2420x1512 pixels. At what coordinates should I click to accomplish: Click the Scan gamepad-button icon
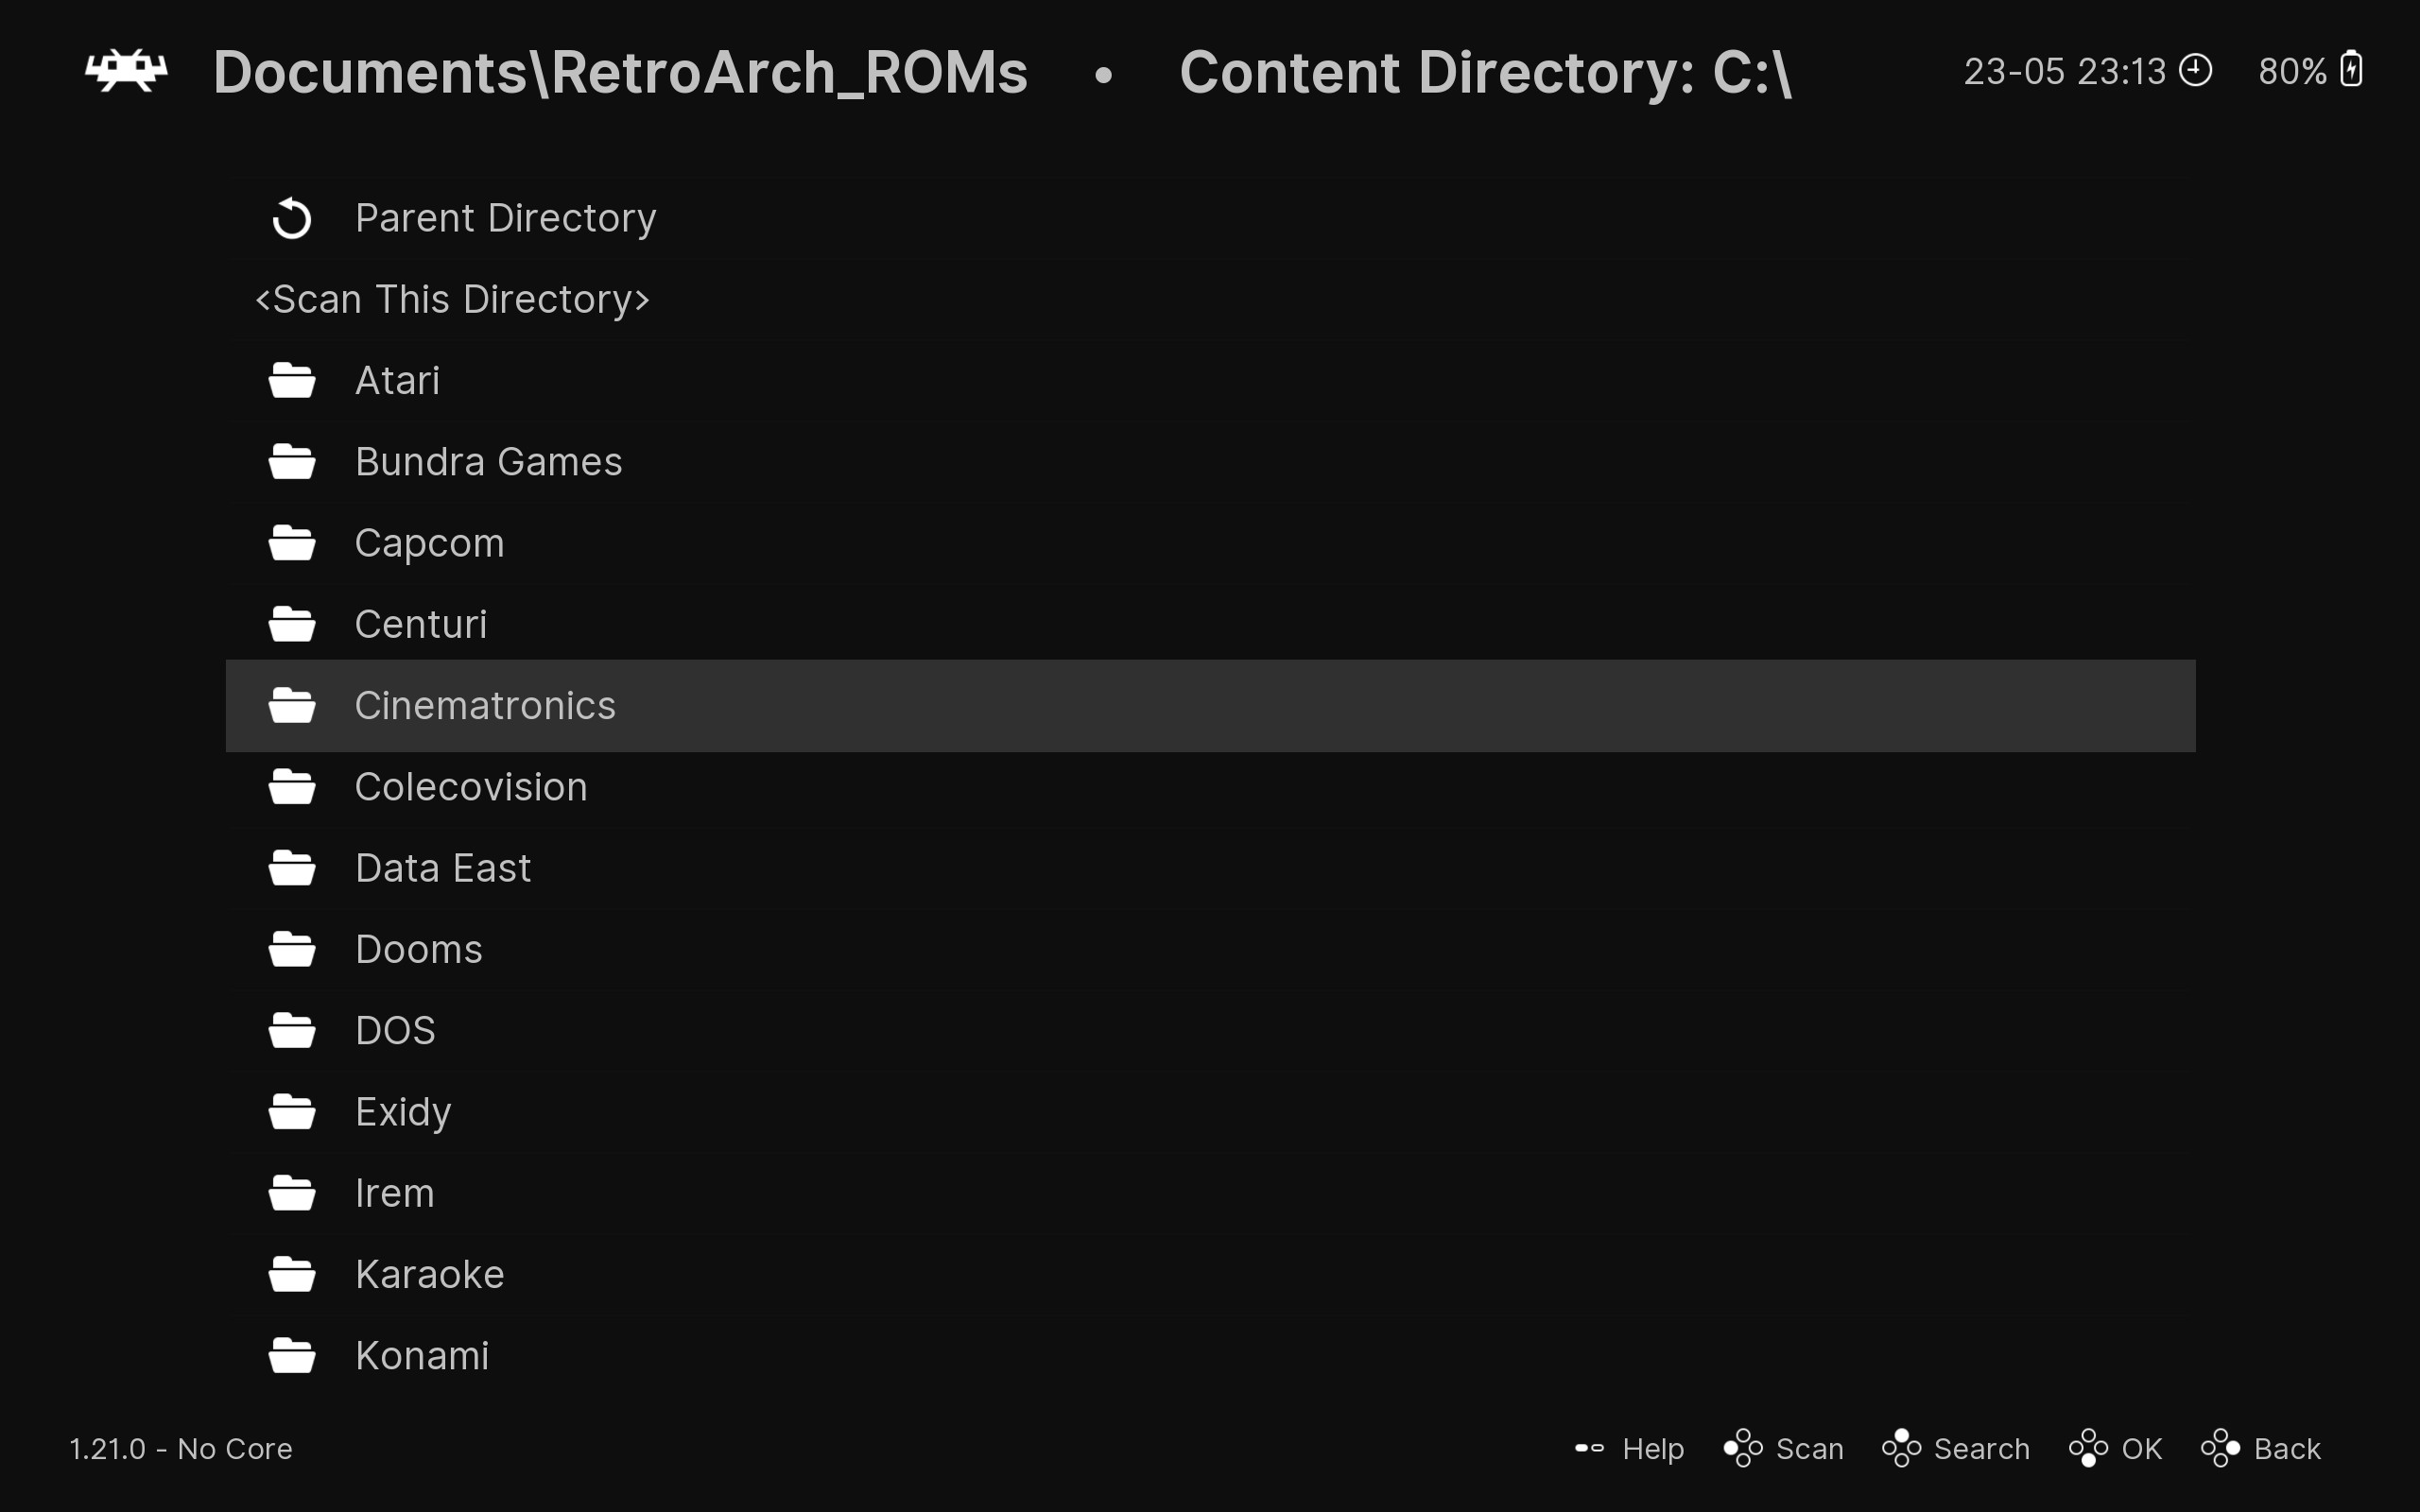coord(1743,1448)
